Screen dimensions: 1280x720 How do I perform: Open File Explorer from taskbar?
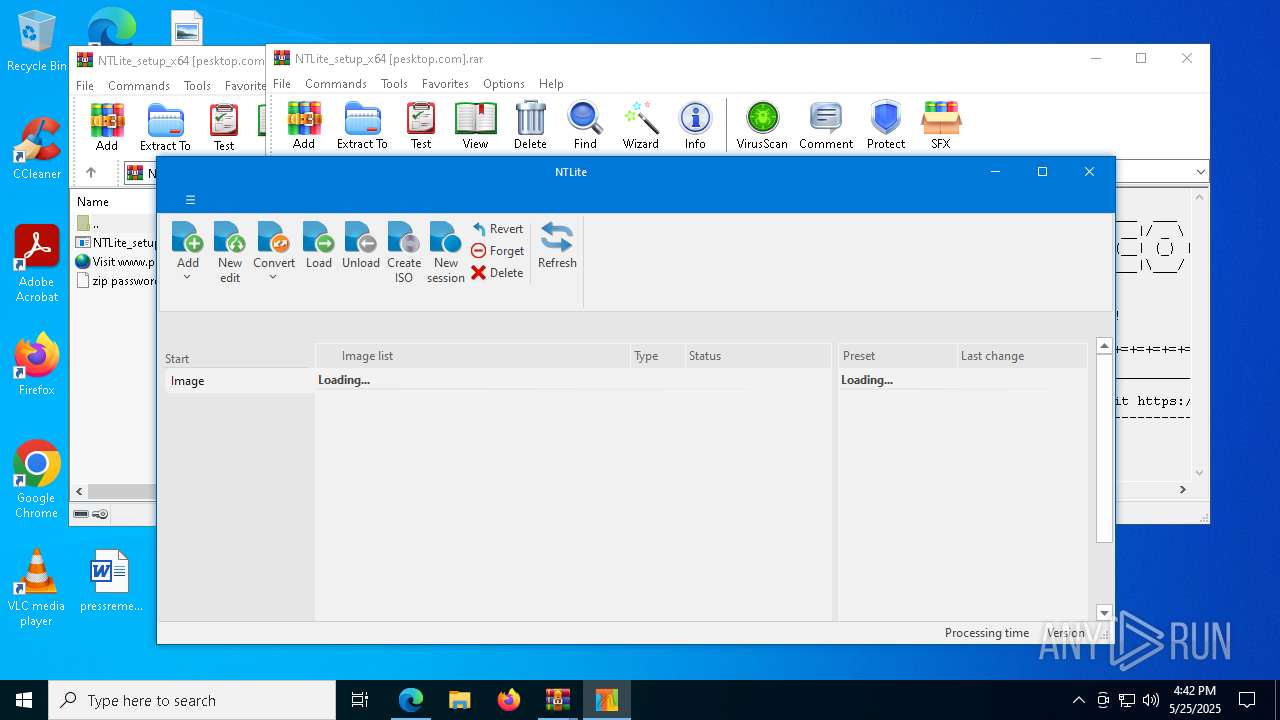pos(459,700)
